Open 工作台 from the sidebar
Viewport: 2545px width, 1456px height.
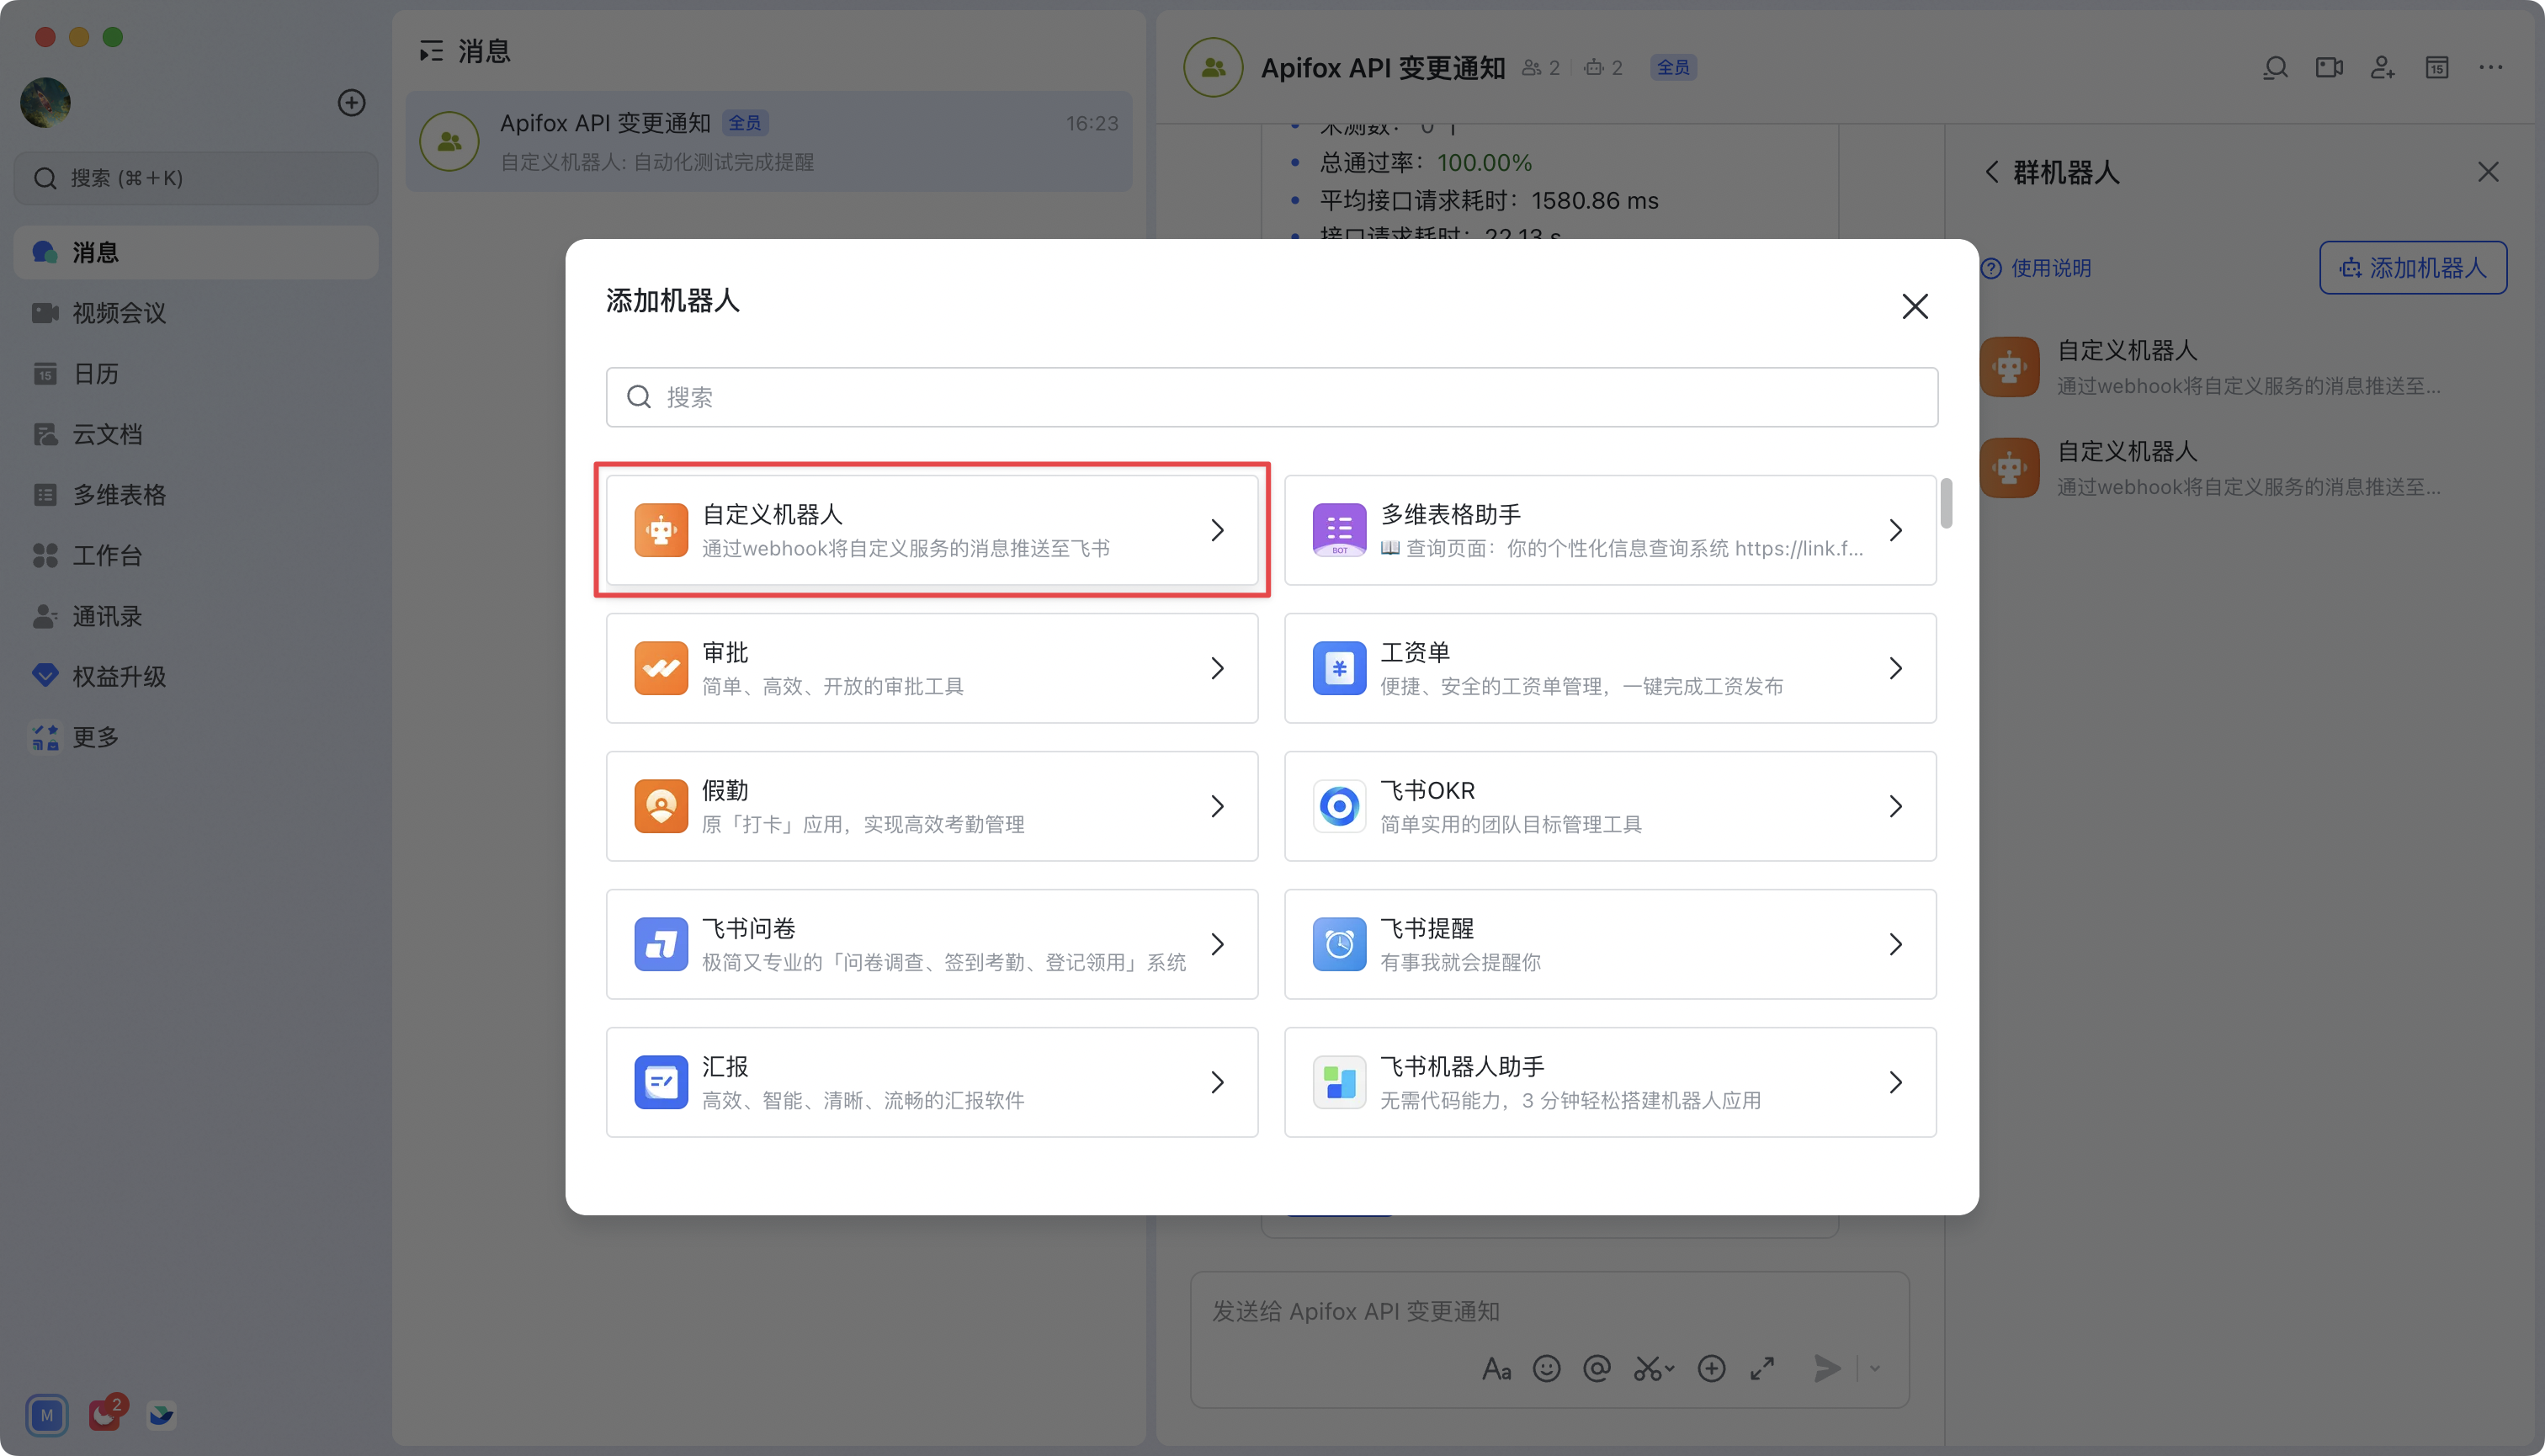(107, 555)
